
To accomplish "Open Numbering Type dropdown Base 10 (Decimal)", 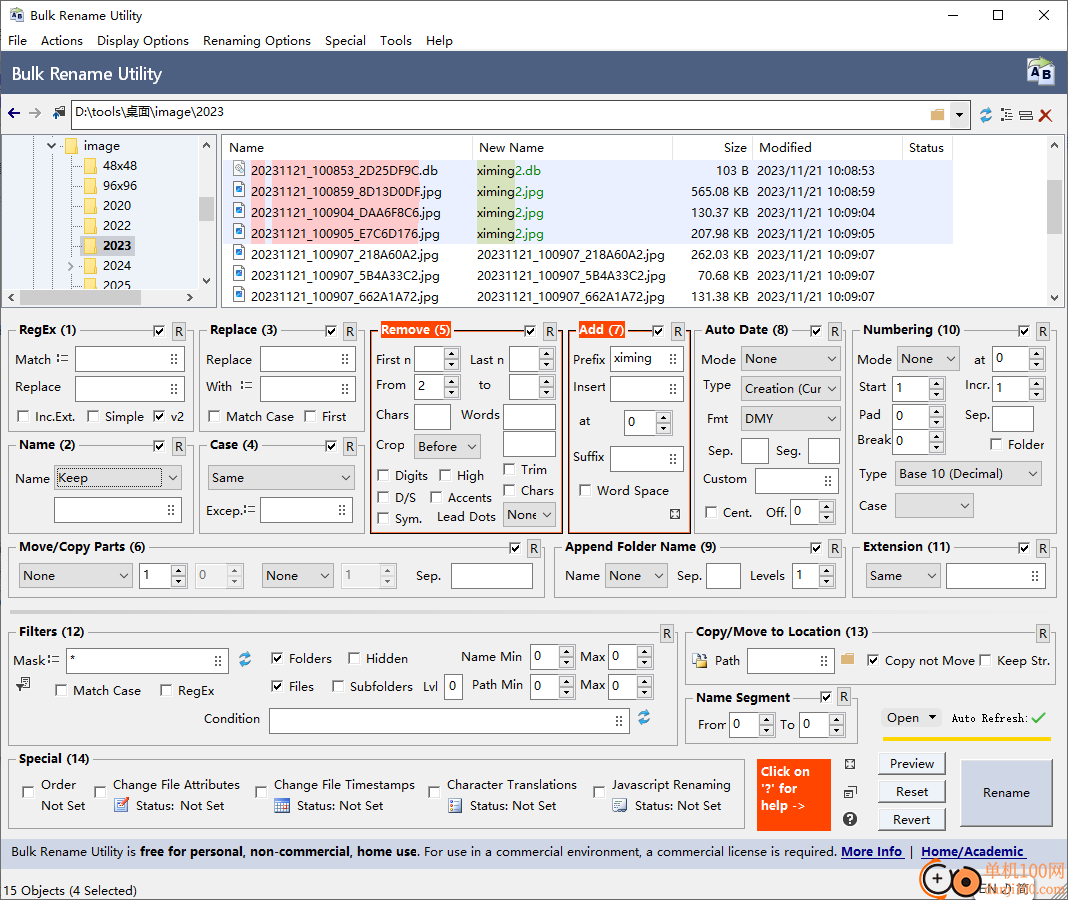I will (969, 474).
